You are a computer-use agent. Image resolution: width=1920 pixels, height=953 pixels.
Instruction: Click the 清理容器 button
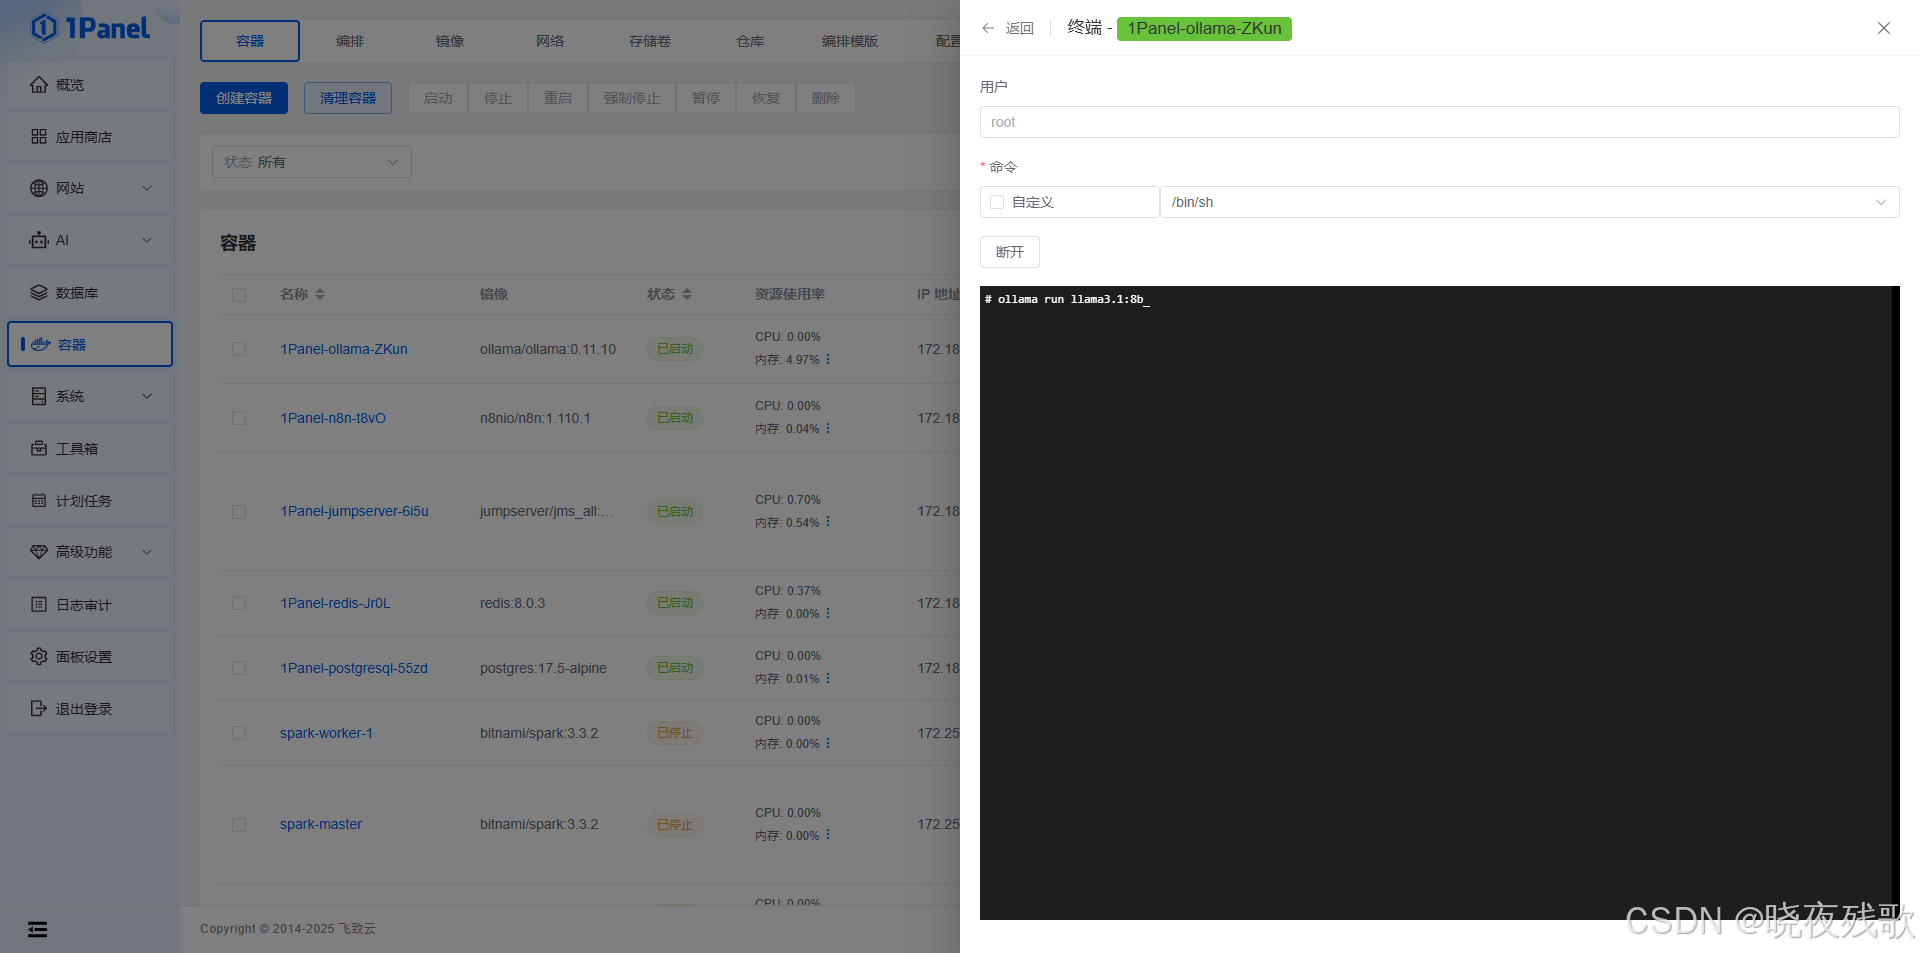(348, 98)
